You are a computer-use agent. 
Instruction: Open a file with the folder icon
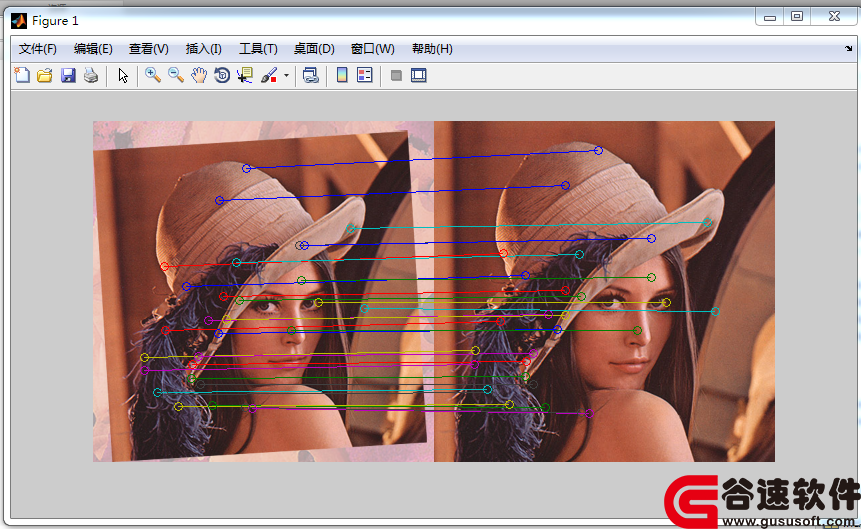point(45,75)
